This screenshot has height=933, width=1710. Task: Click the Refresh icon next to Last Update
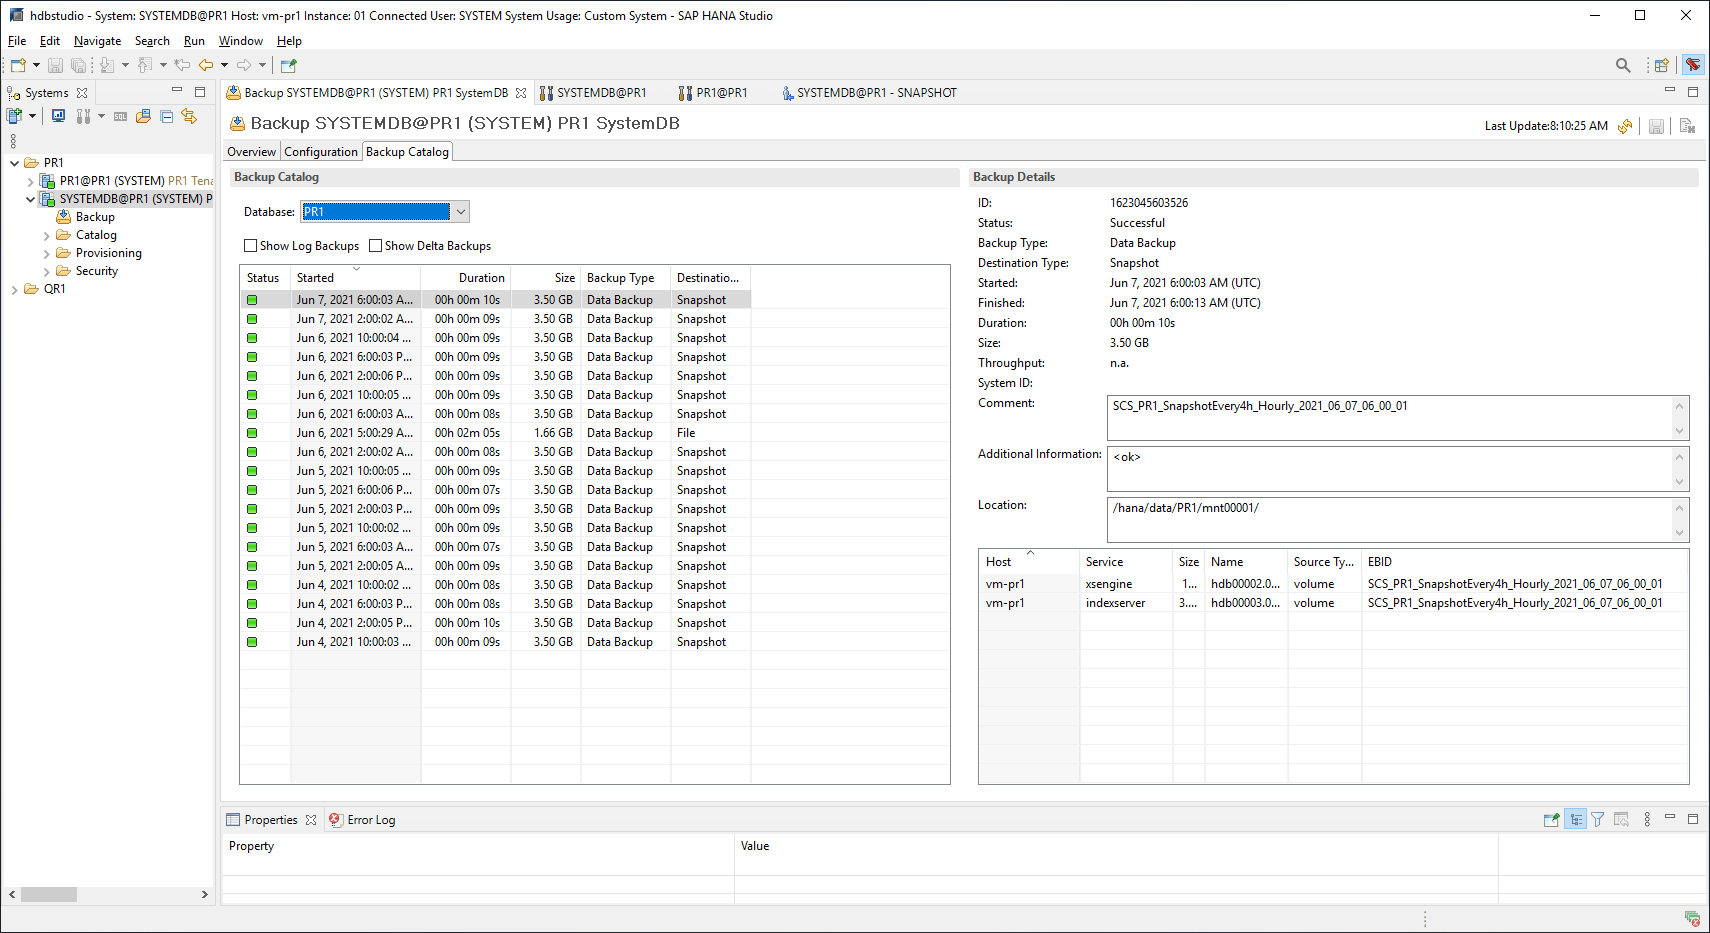click(1625, 126)
